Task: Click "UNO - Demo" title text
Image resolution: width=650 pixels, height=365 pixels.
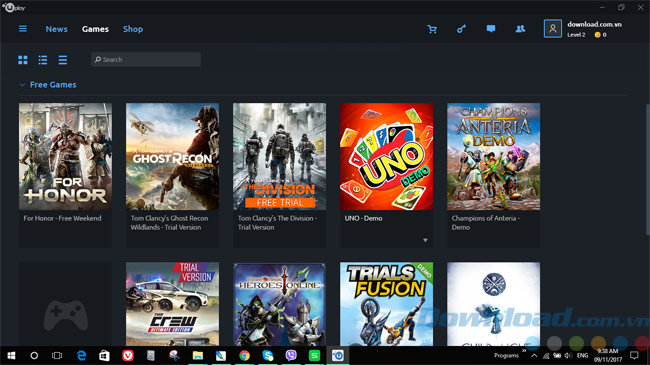Action: pyautogui.click(x=364, y=218)
